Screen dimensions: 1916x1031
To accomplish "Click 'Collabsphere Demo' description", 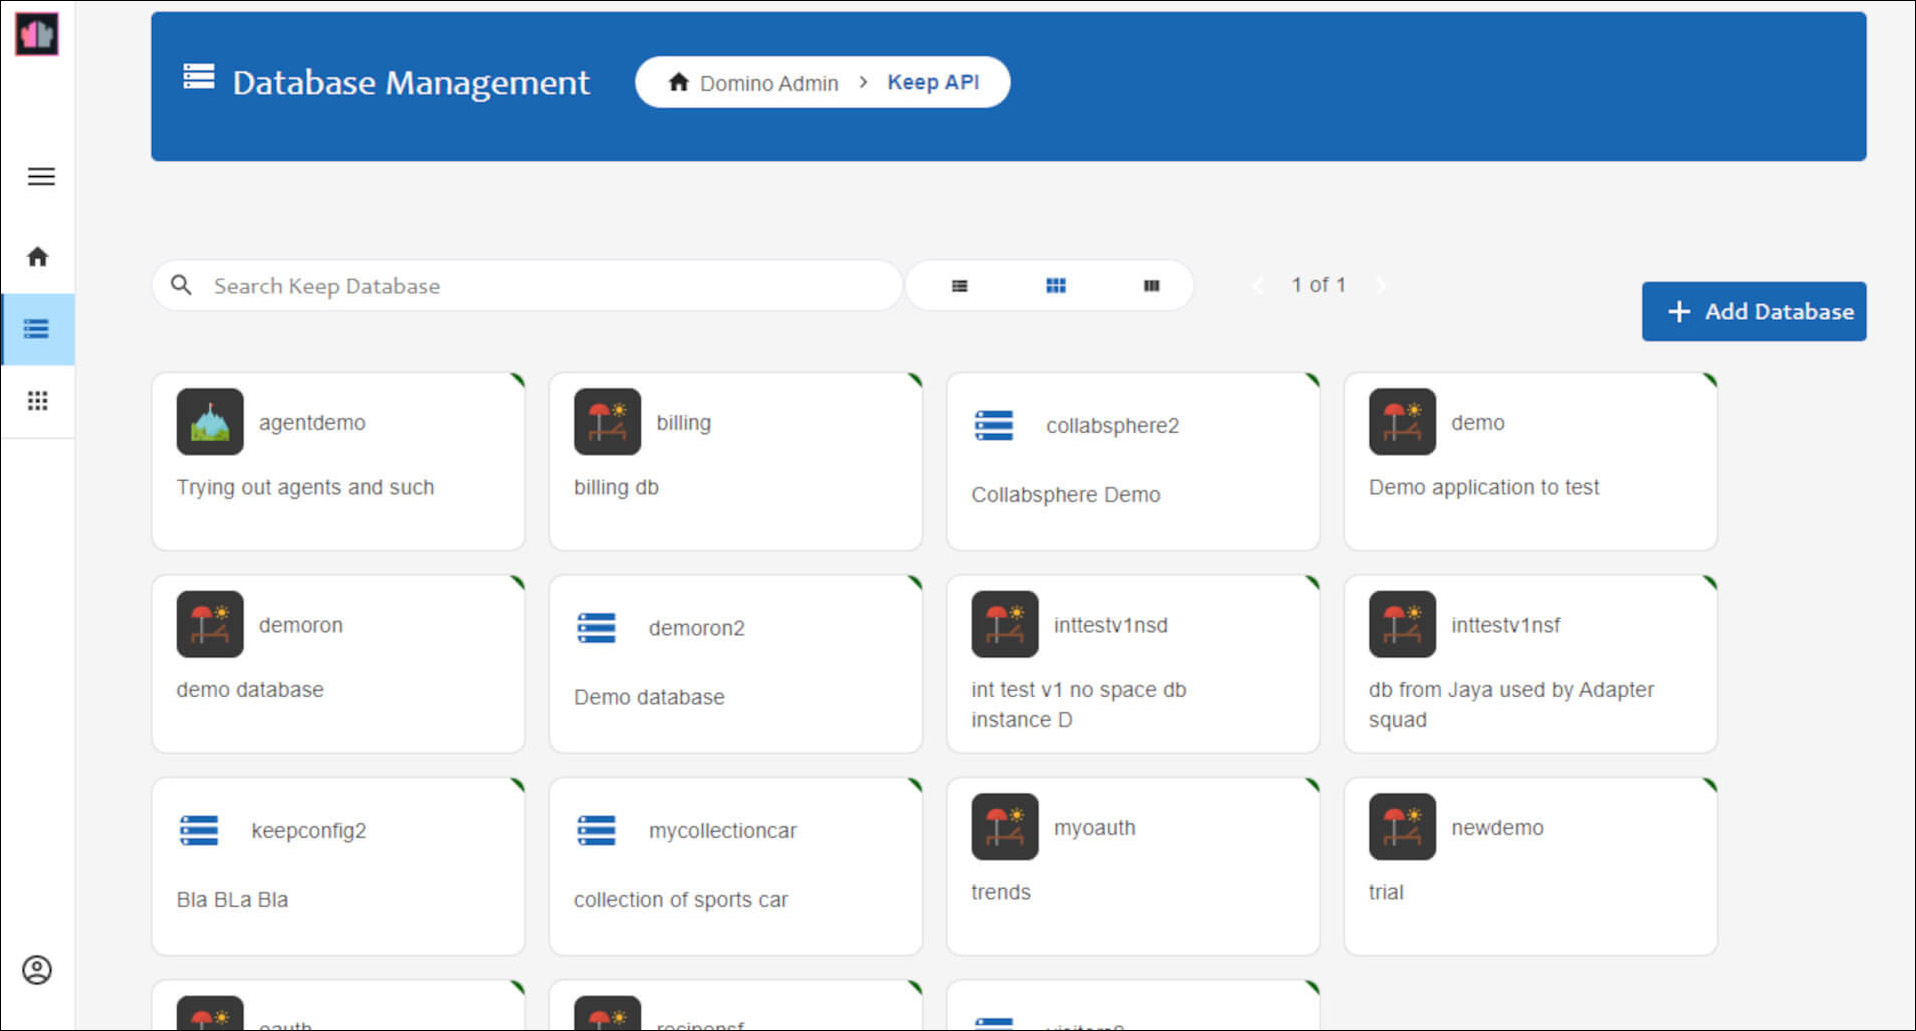I will 1066,495.
